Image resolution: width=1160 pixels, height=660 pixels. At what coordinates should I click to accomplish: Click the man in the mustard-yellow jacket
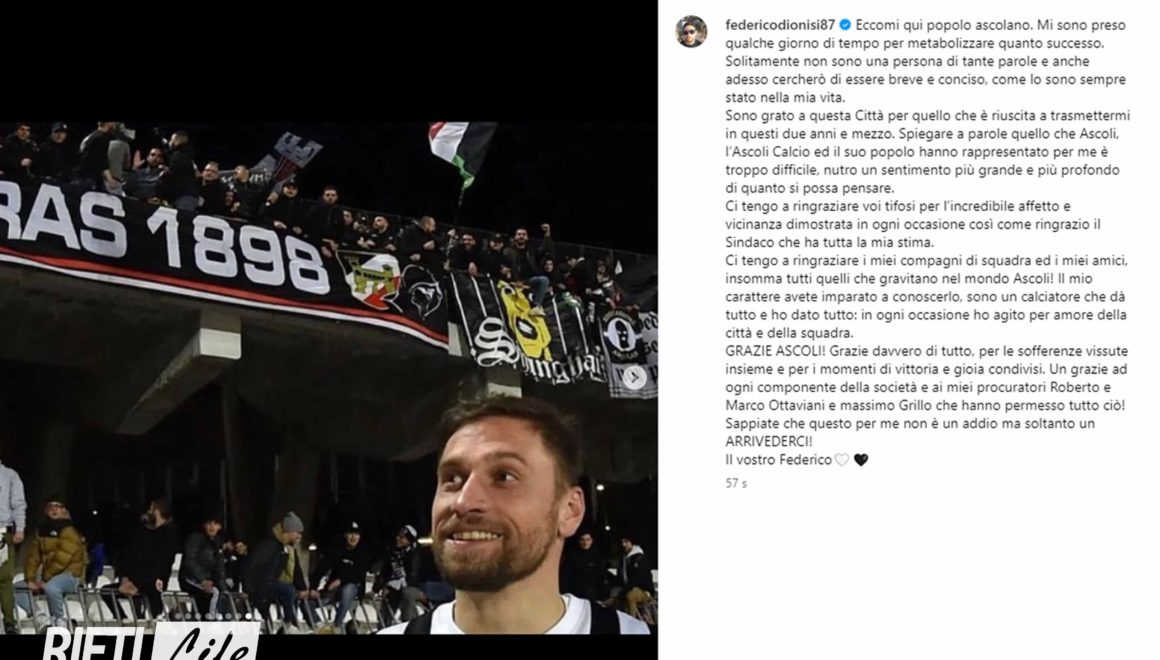pyautogui.click(x=57, y=553)
